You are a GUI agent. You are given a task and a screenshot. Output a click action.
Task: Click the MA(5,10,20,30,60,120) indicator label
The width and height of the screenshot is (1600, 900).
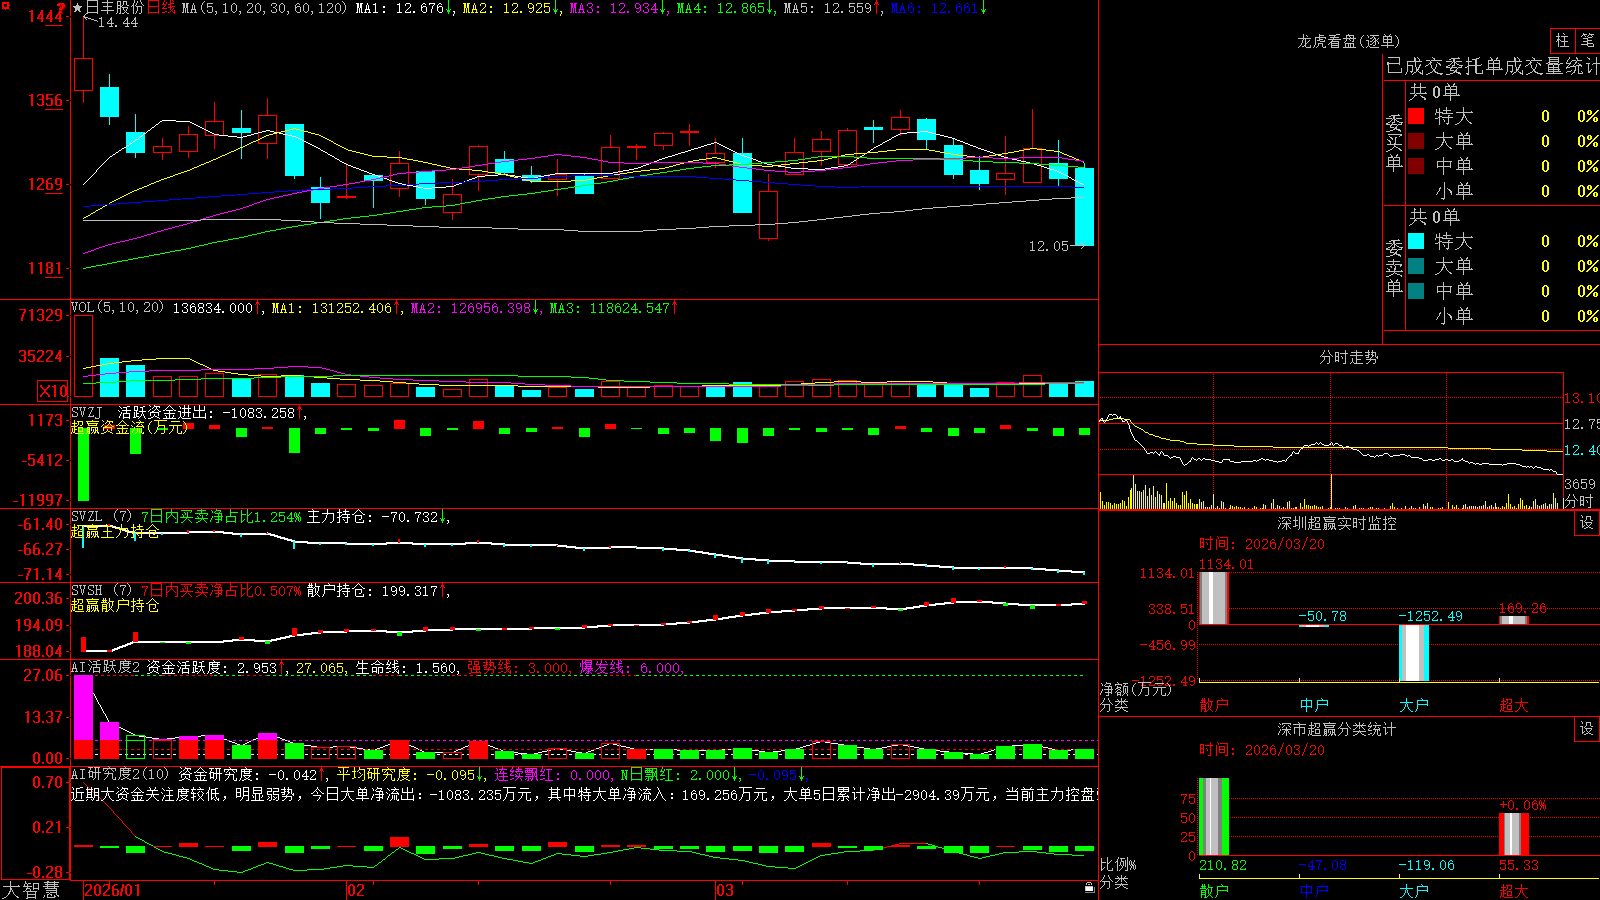pos(265,8)
